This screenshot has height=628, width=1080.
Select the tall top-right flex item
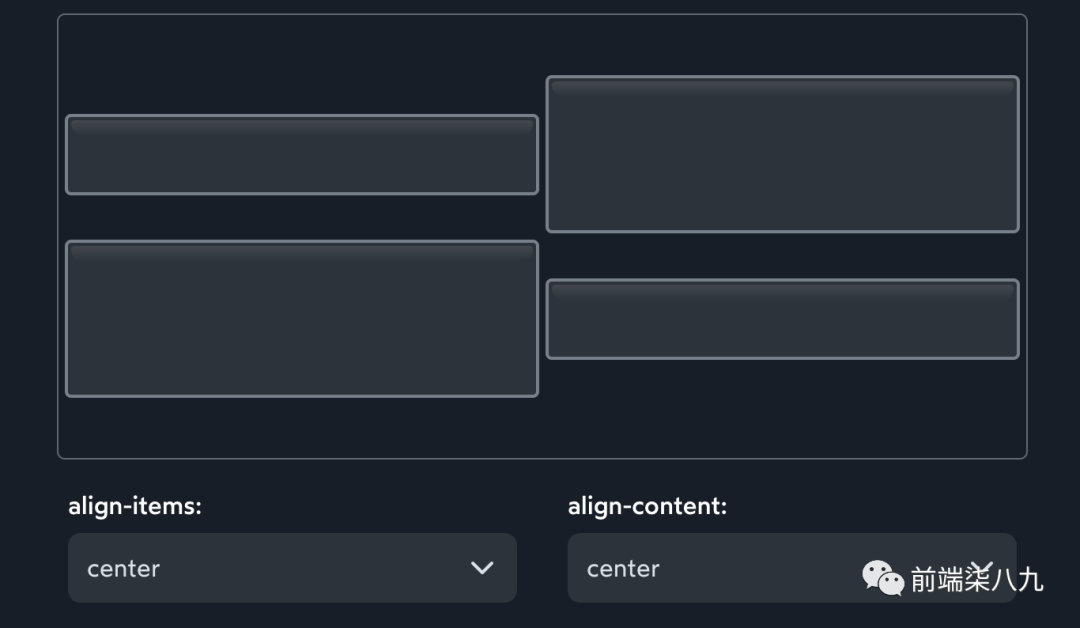[x=782, y=154]
